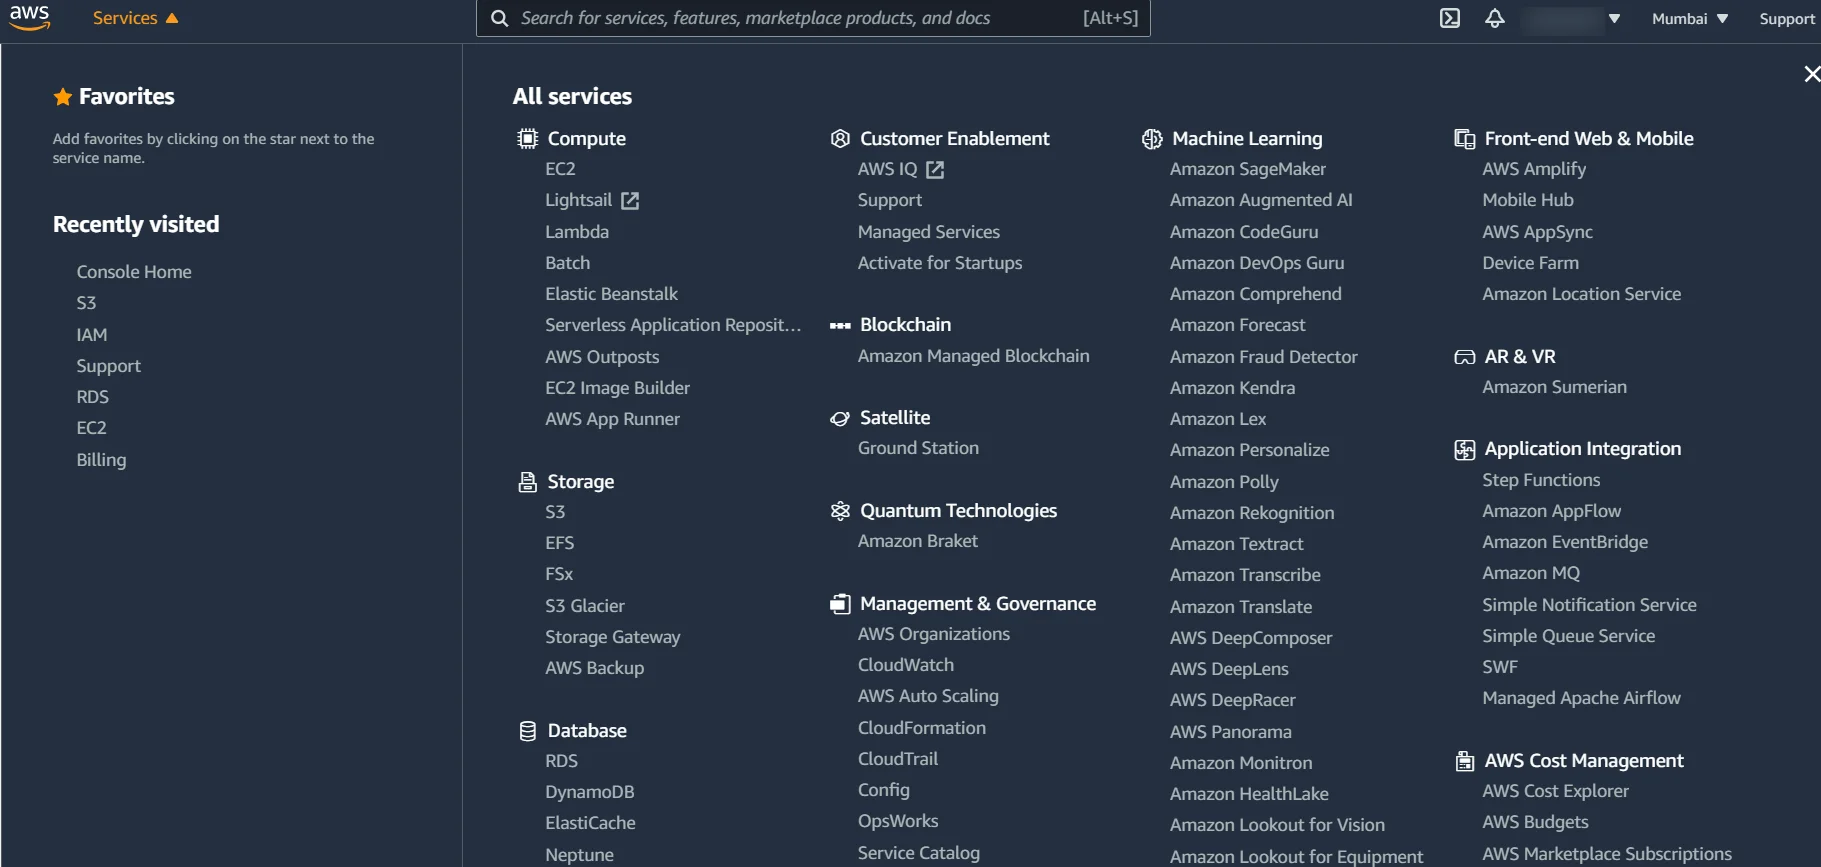Click the Management & Governance category icon
The width and height of the screenshot is (1821, 867).
click(x=840, y=604)
